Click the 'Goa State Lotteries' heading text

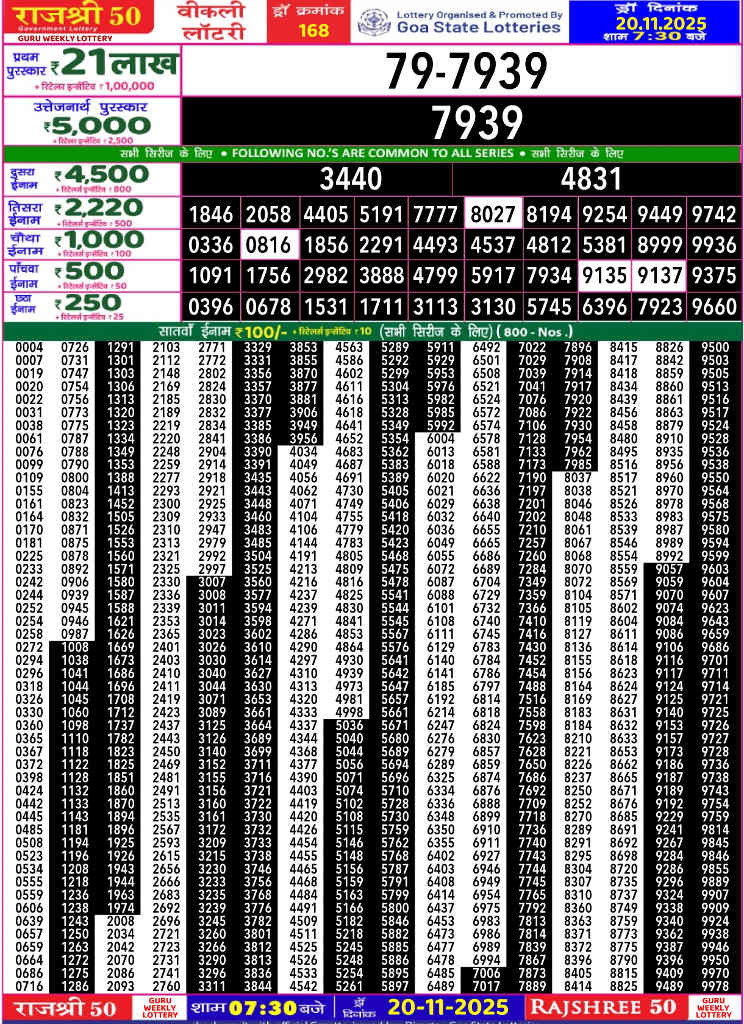point(478,27)
